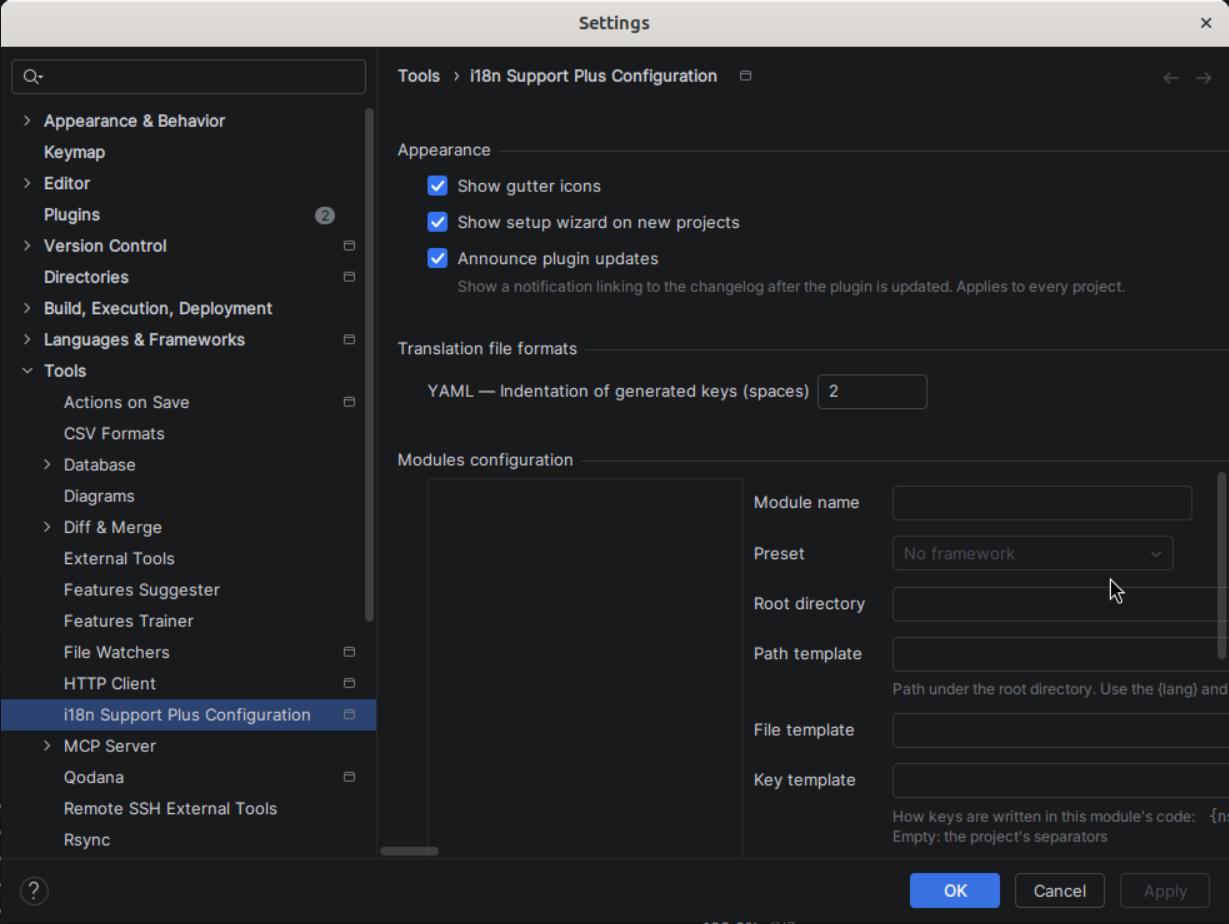This screenshot has height=924, width=1229.
Task: Open Rsync settings
Action: 87,840
